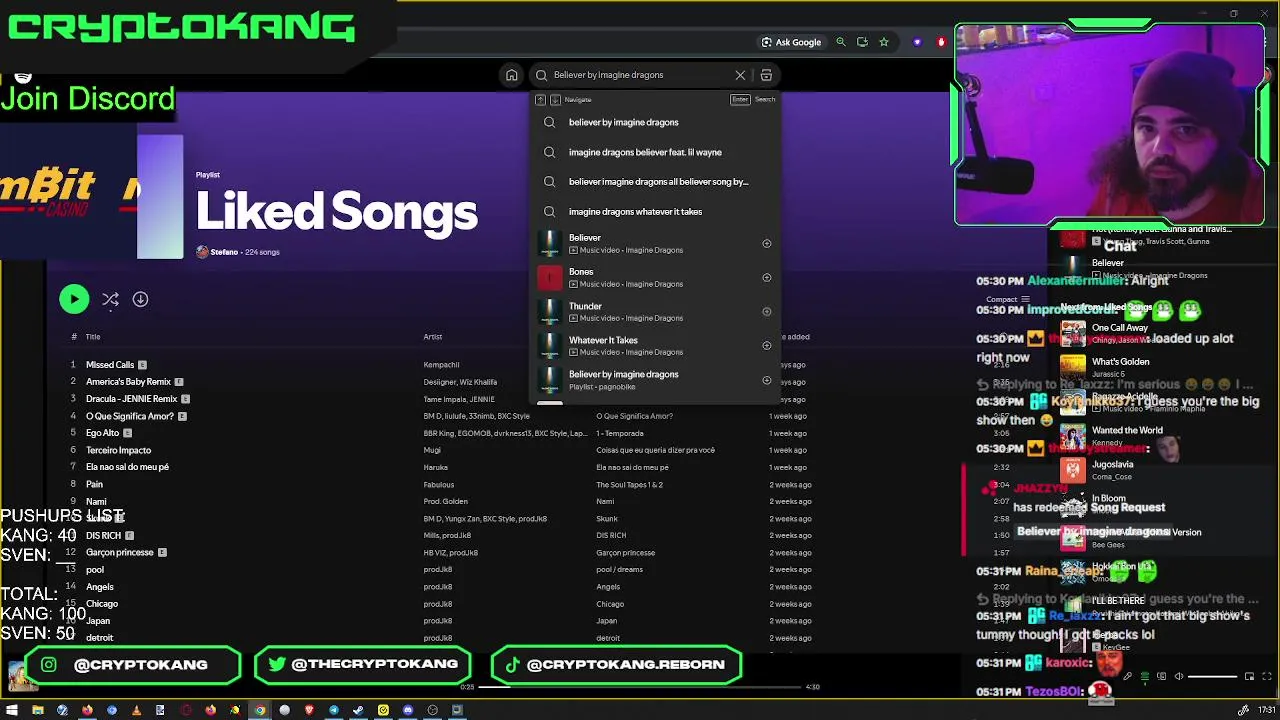Image resolution: width=1280 pixels, height=720 pixels.
Task: Click the Liked Songs cover art
Action: tap(160, 197)
